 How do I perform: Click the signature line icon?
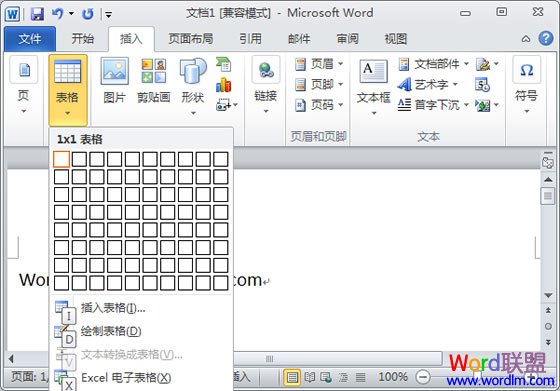(483, 64)
